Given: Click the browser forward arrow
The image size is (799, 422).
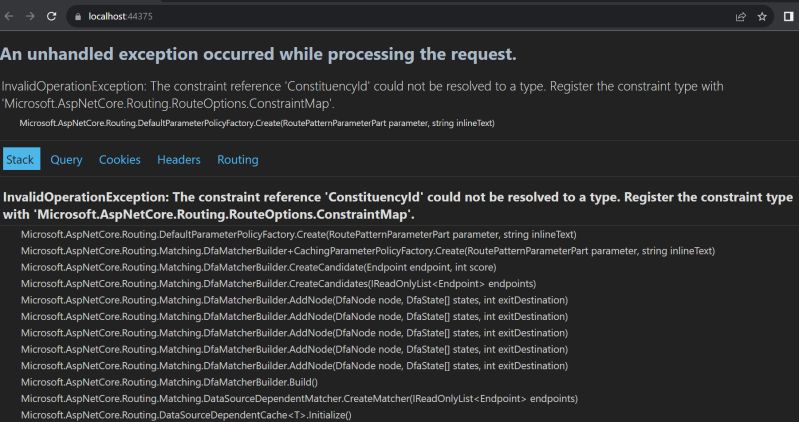Looking at the screenshot, I should pos(30,16).
